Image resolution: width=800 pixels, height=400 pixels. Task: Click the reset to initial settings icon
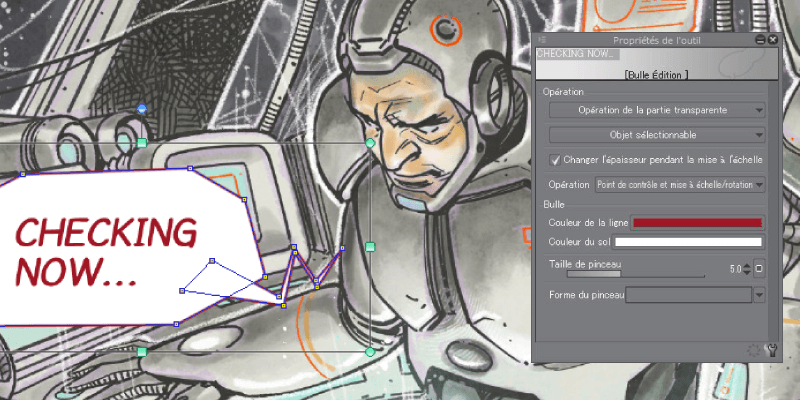pyautogui.click(x=754, y=350)
